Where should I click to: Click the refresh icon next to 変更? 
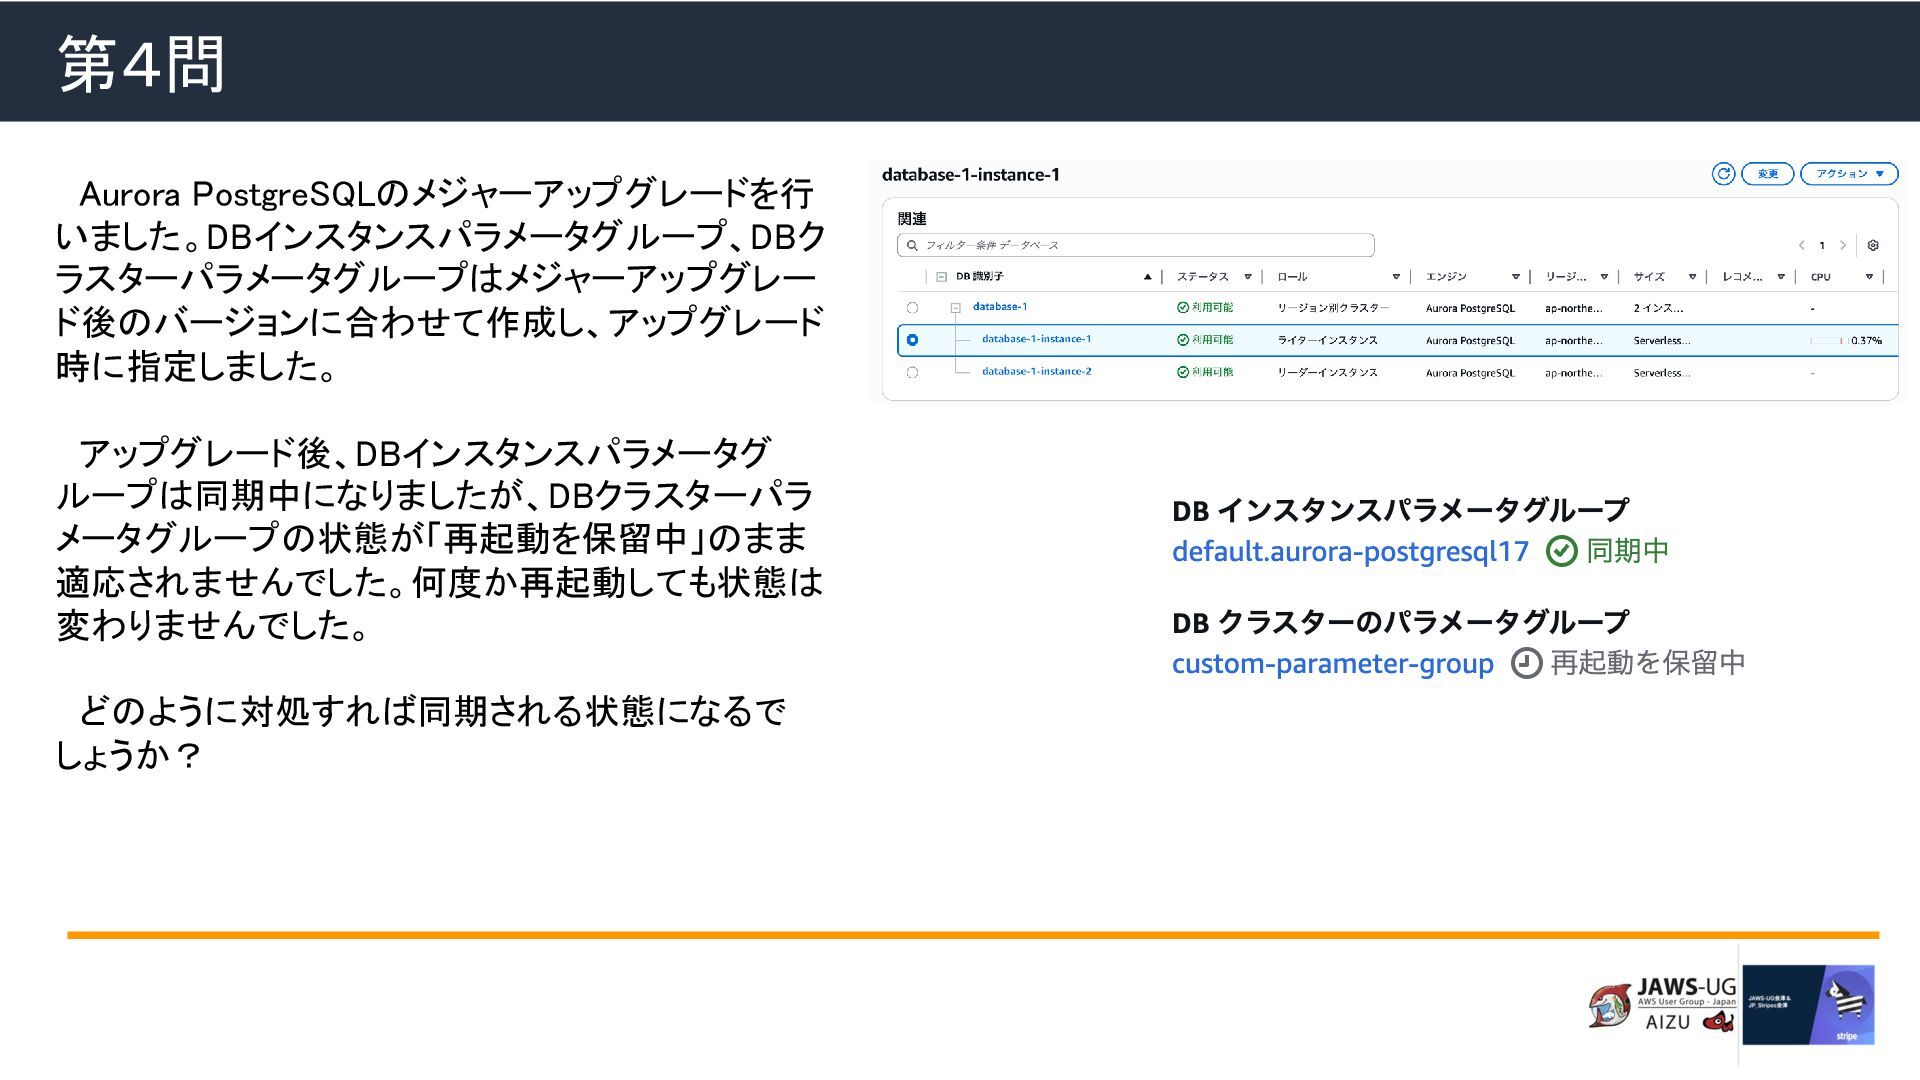pos(1723,174)
